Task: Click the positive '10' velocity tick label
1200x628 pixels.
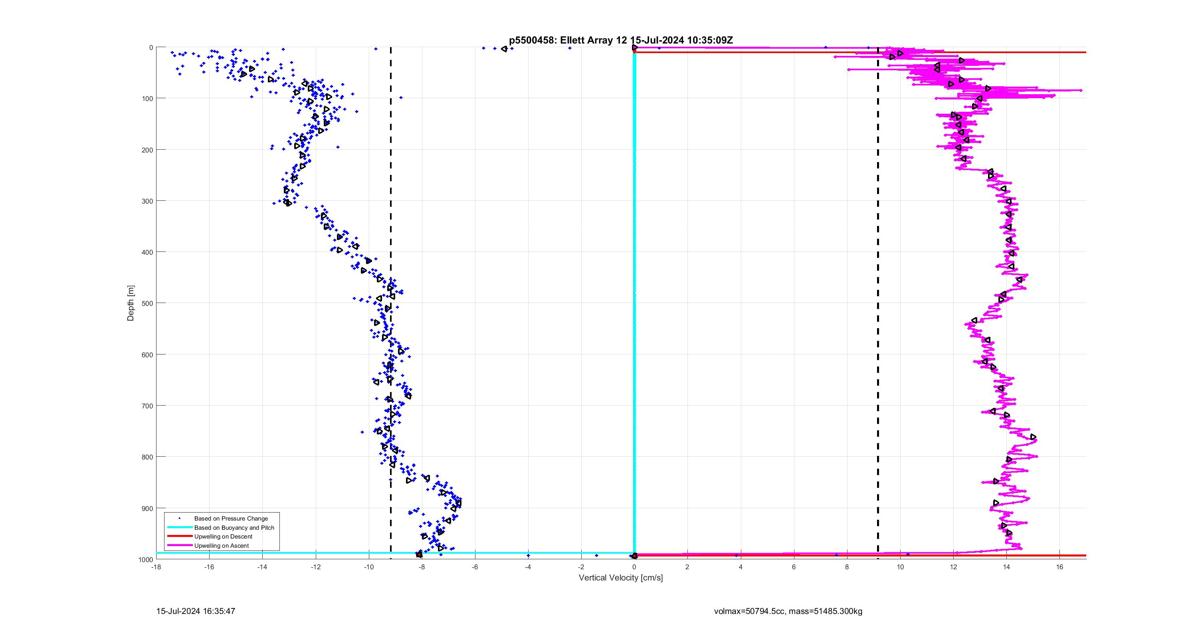Action: [900, 567]
